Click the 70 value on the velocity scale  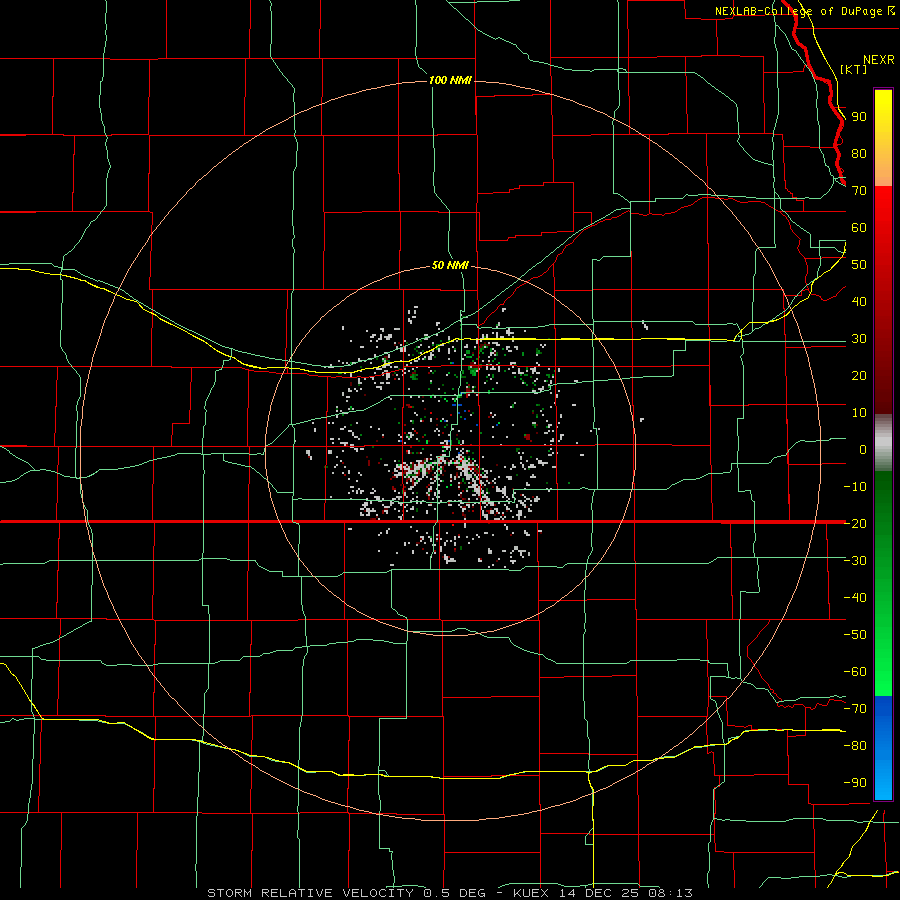pyautogui.click(x=859, y=191)
